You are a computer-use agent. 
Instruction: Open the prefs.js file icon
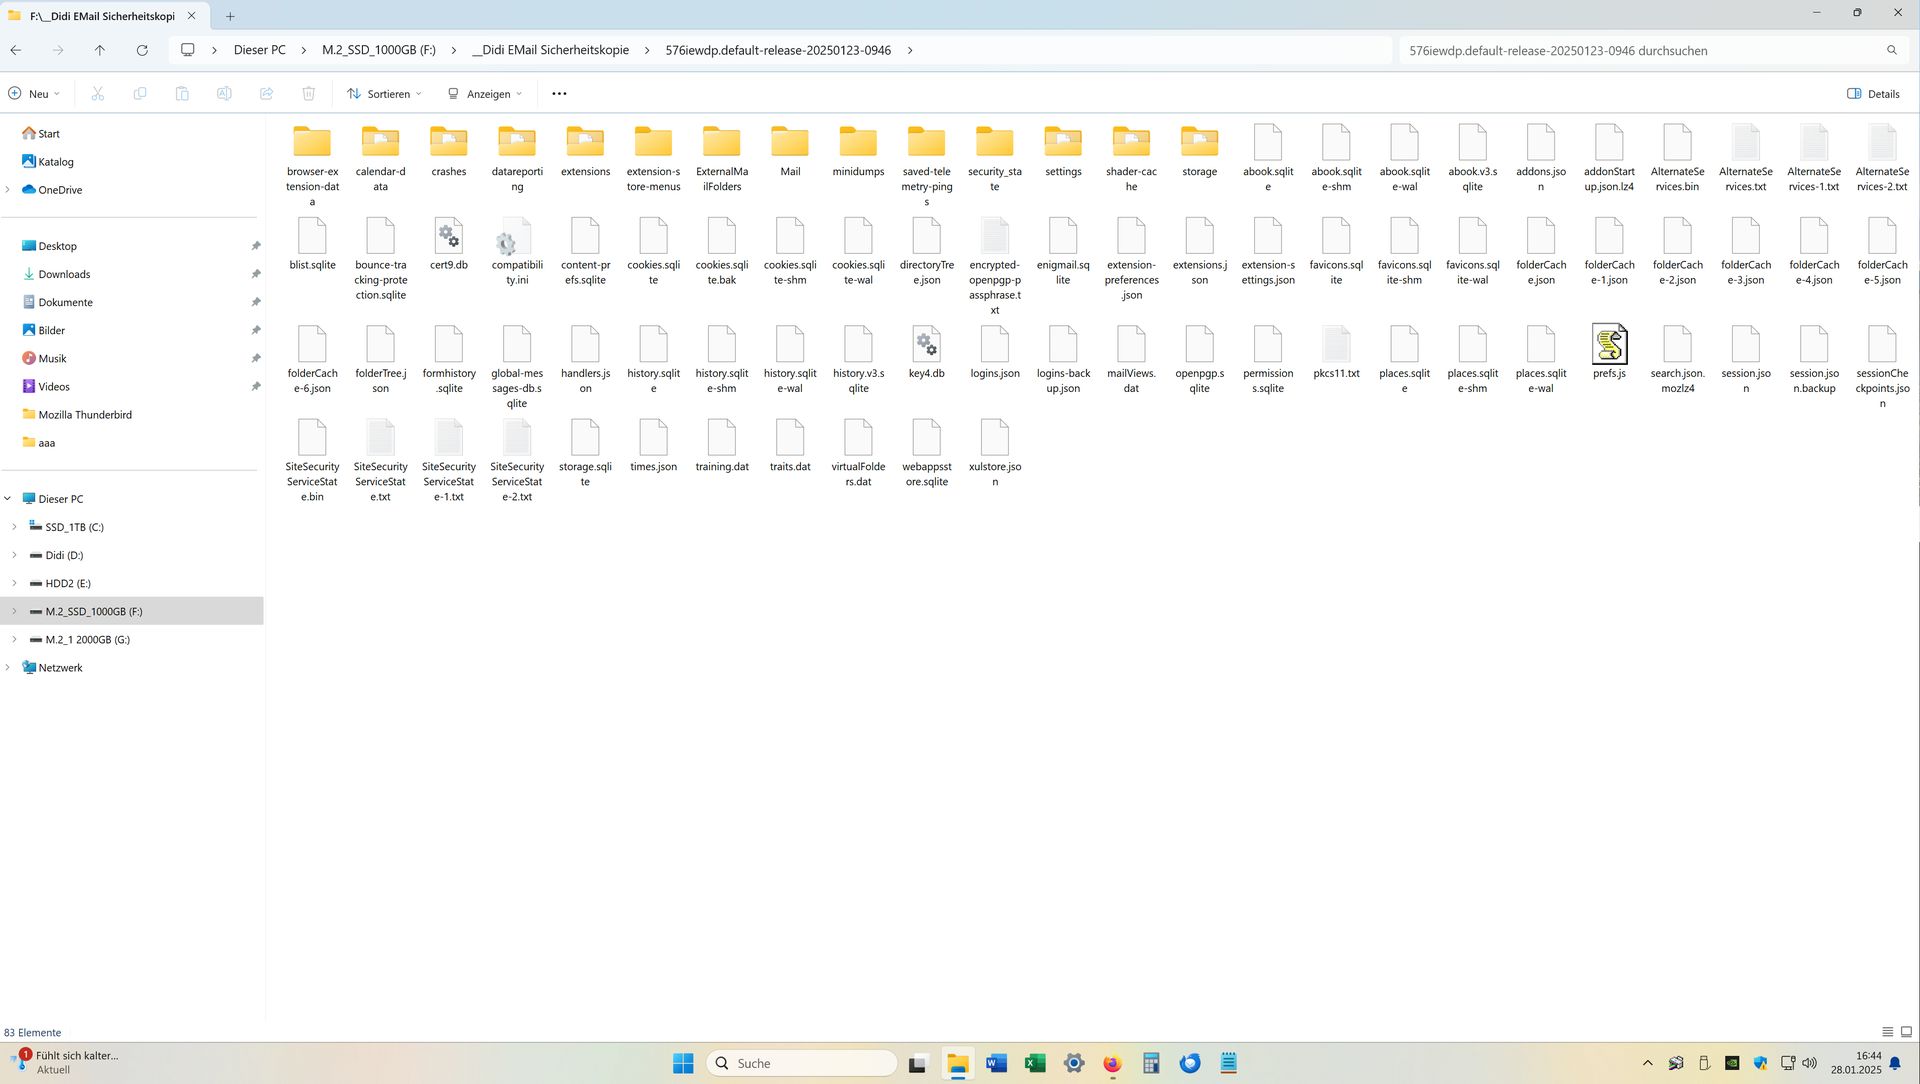click(1609, 346)
